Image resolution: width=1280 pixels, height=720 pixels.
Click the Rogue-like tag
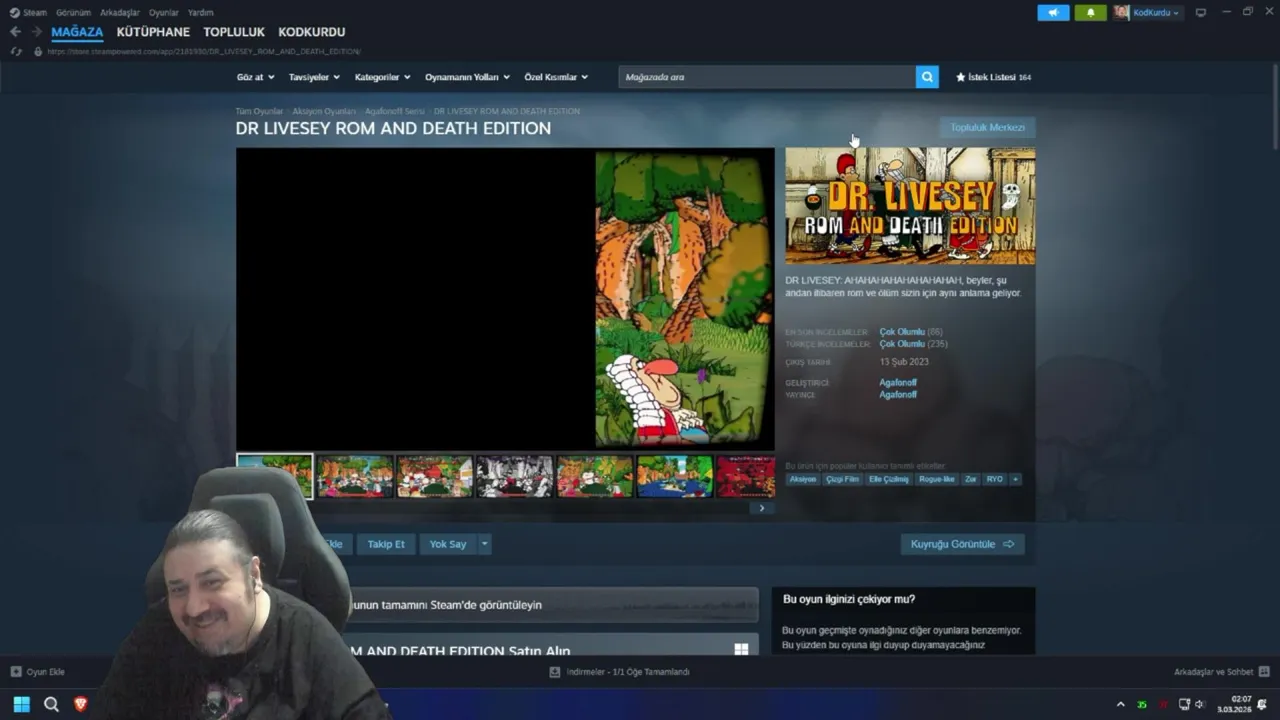pos(937,479)
